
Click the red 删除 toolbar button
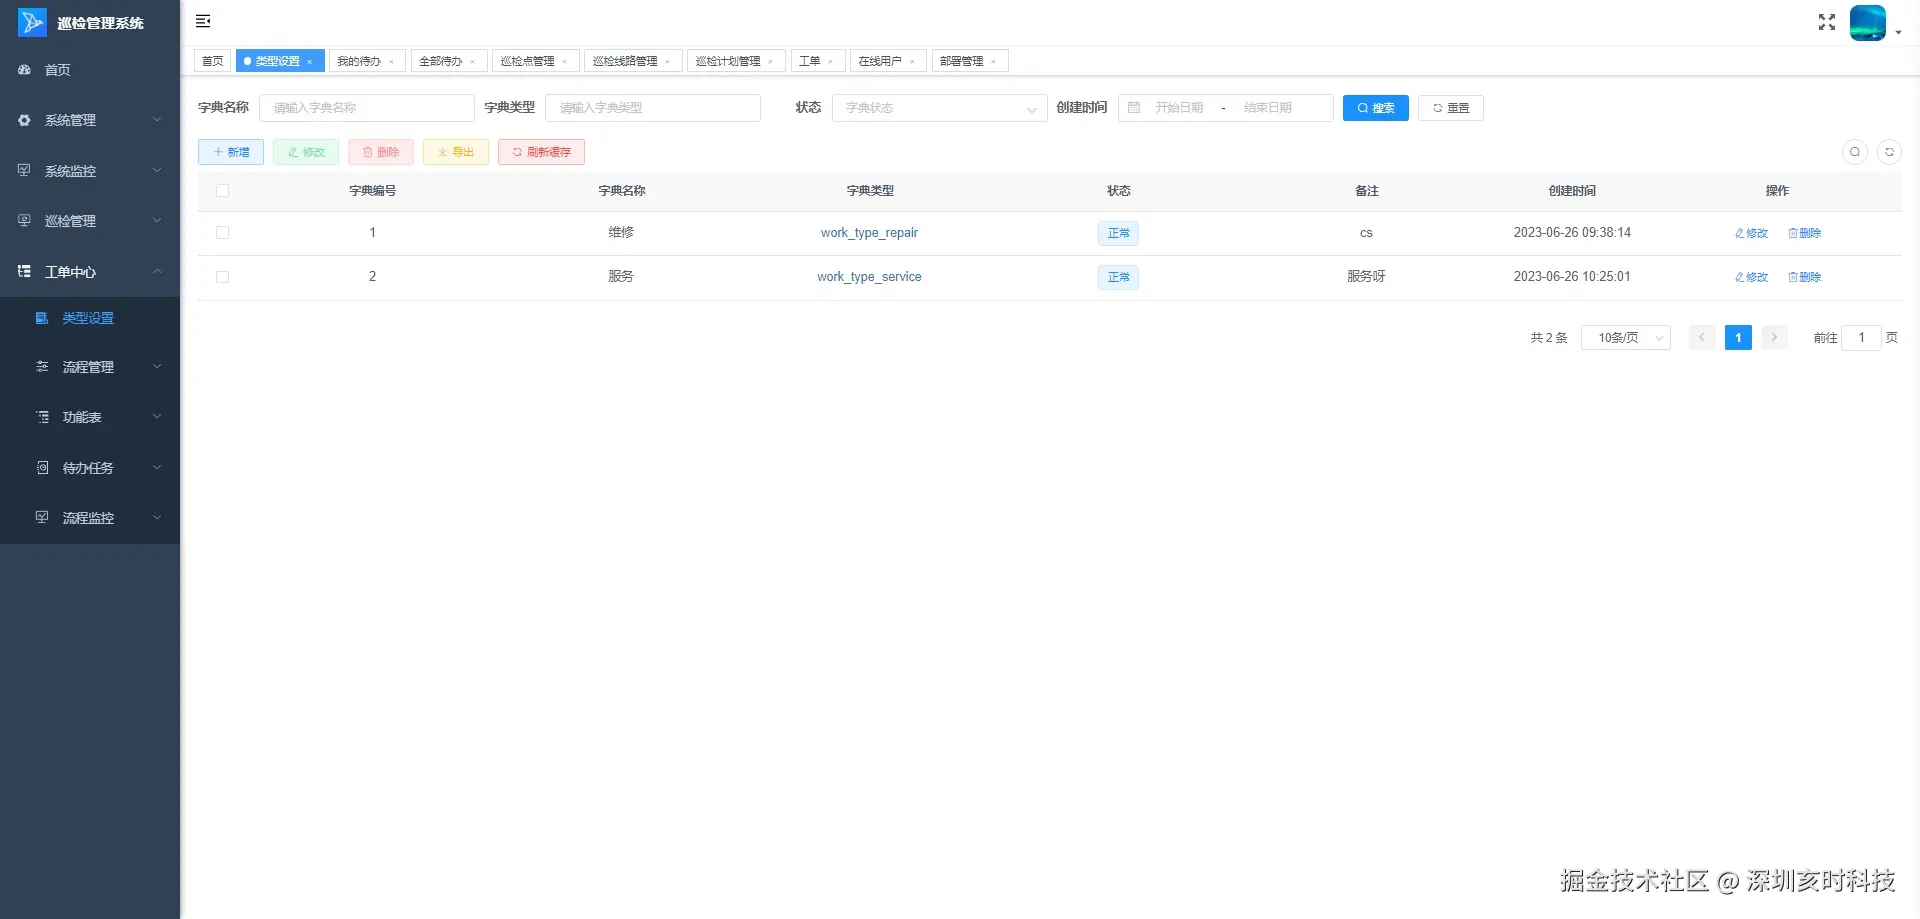tap(381, 152)
